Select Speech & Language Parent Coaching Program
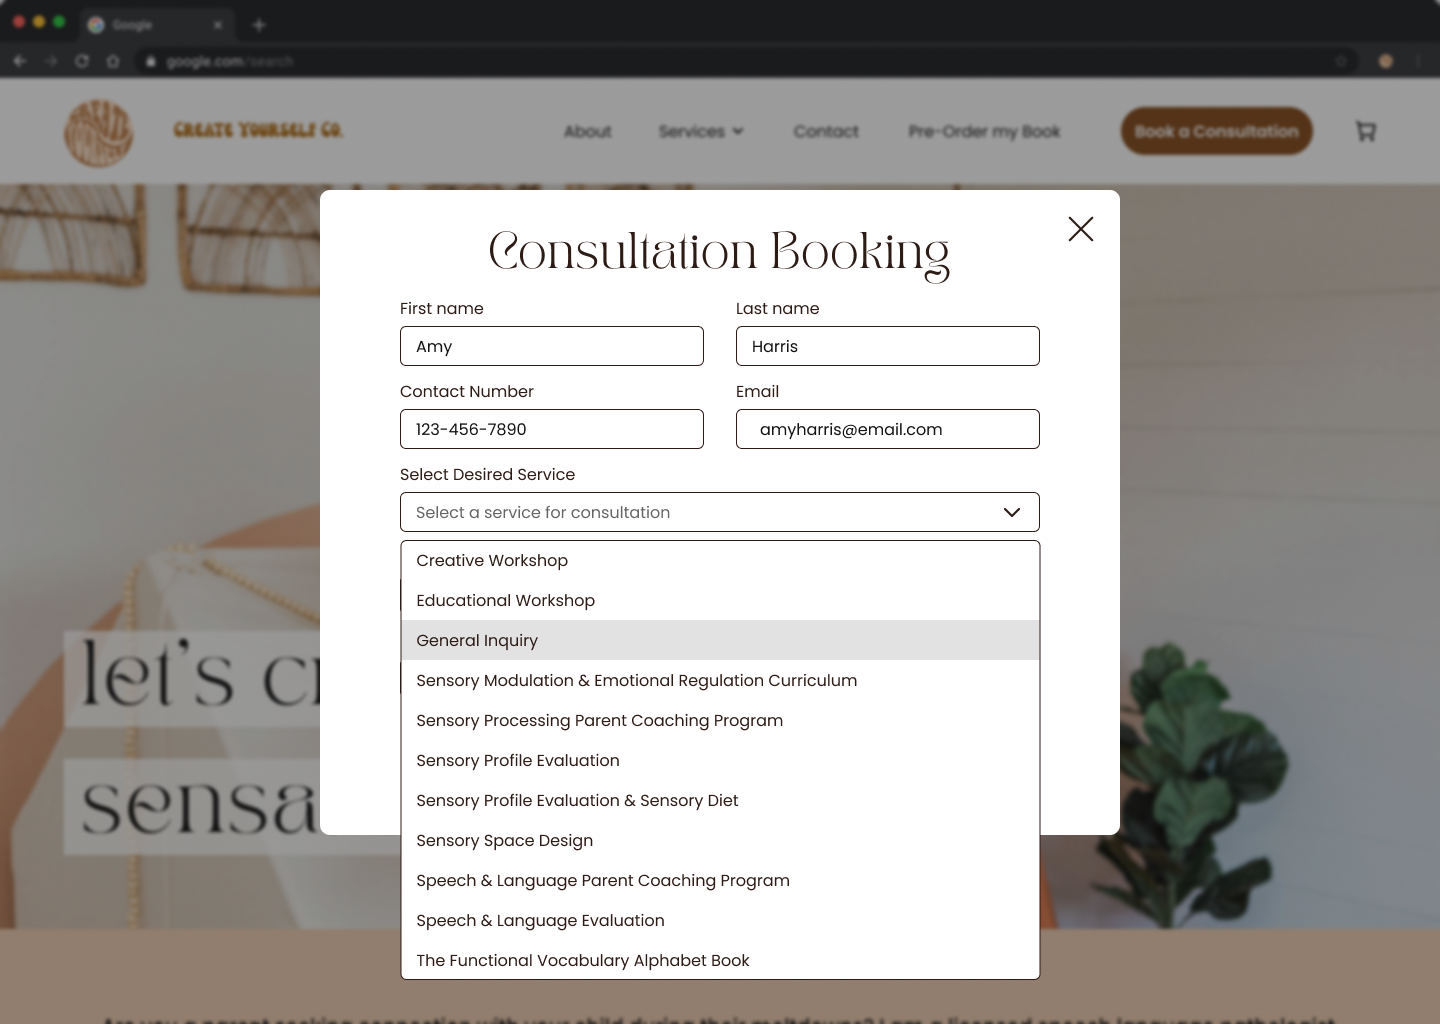The width and height of the screenshot is (1440, 1024). pyautogui.click(x=720, y=880)
